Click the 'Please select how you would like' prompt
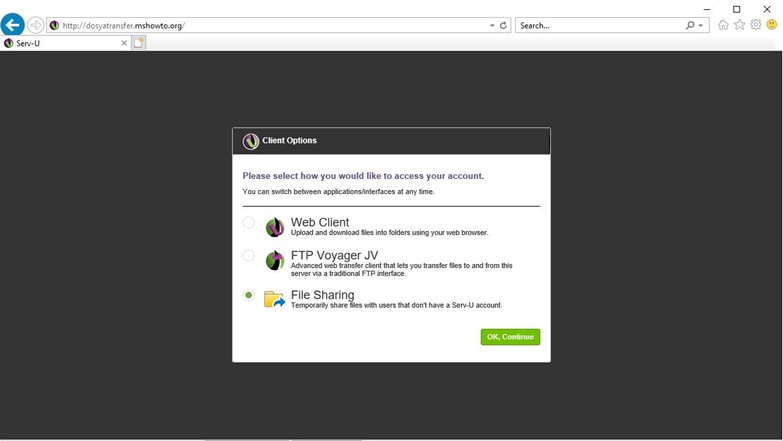 click(363, 176)
